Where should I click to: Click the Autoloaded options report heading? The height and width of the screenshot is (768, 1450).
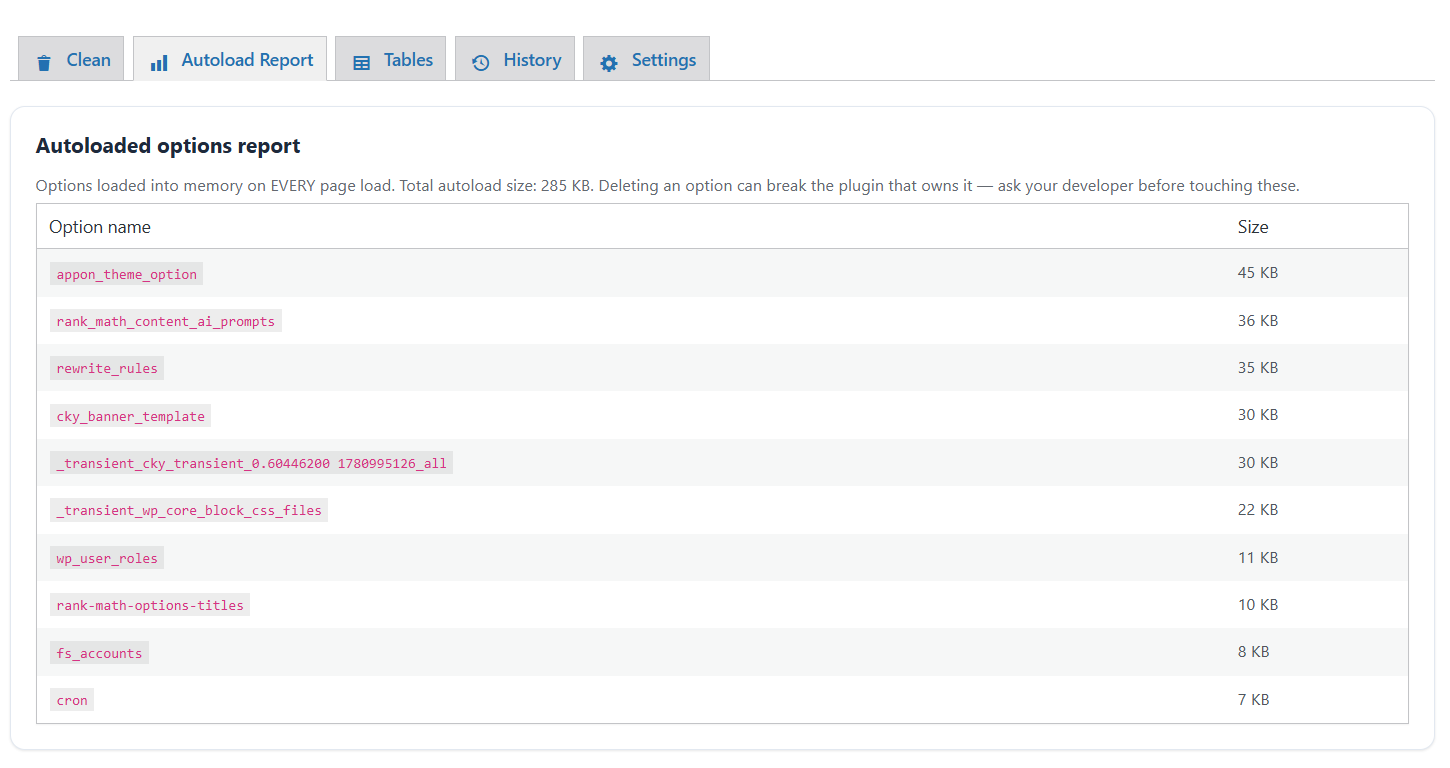click(168, 146)
